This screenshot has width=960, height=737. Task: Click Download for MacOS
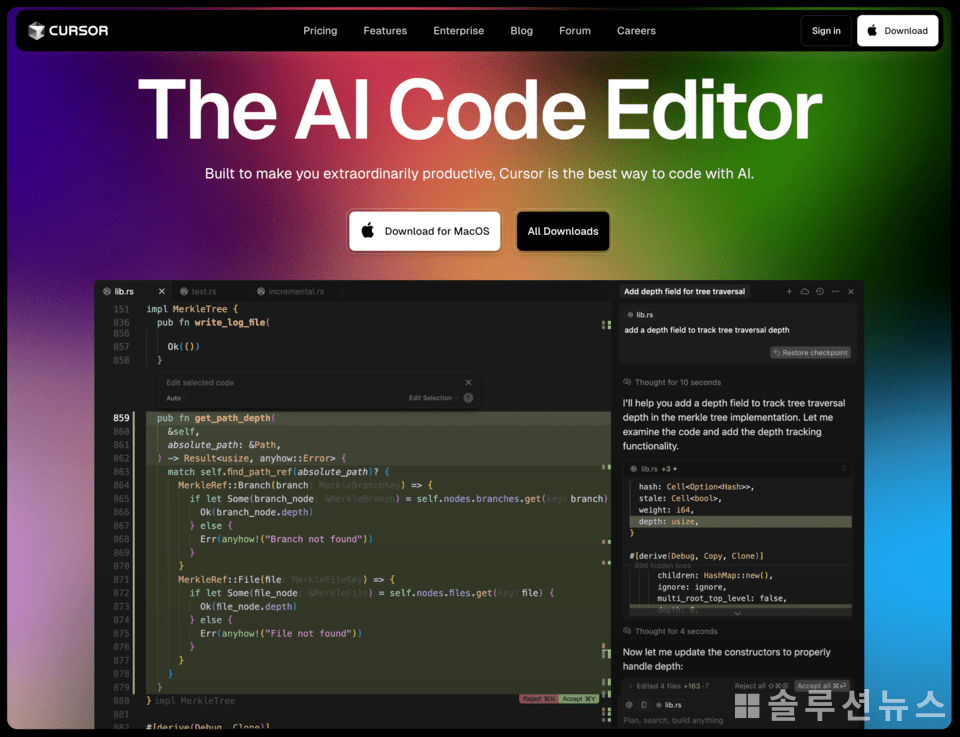(425, 231)
